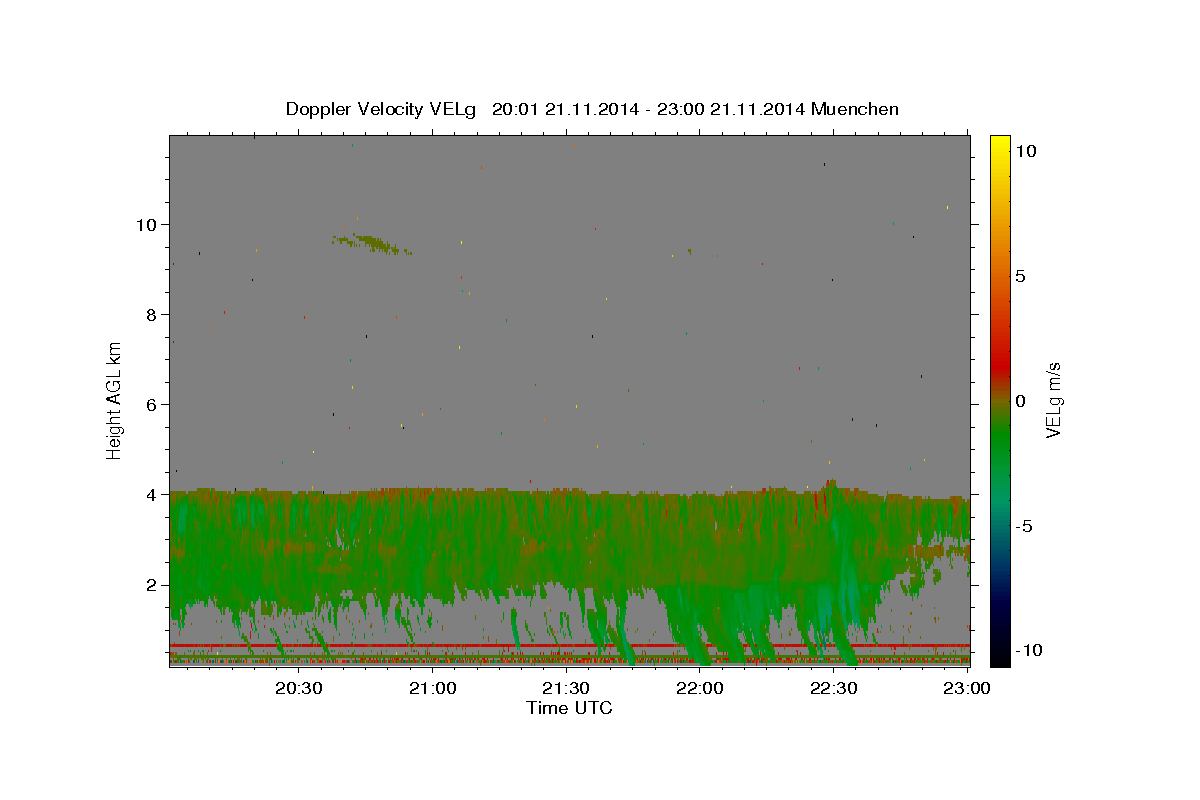Viewport: 1200px width, 800px height.
Task: Click the colorbar value -5 label
Action: coord(1023,526)
